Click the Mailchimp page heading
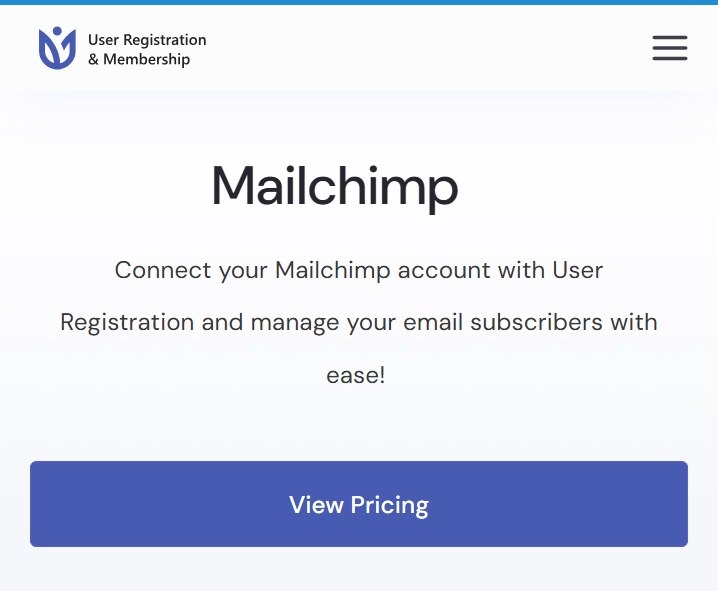This screenshot has height=591, width=718. [334, 187]
